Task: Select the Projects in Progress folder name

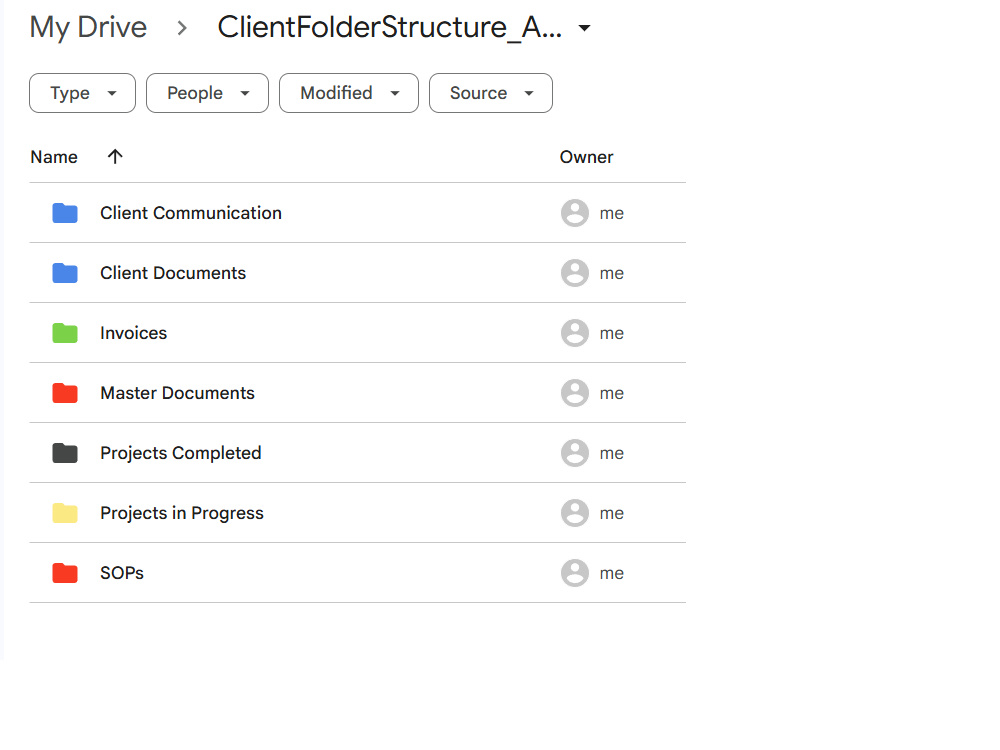Action: click(x=182, y=513)
